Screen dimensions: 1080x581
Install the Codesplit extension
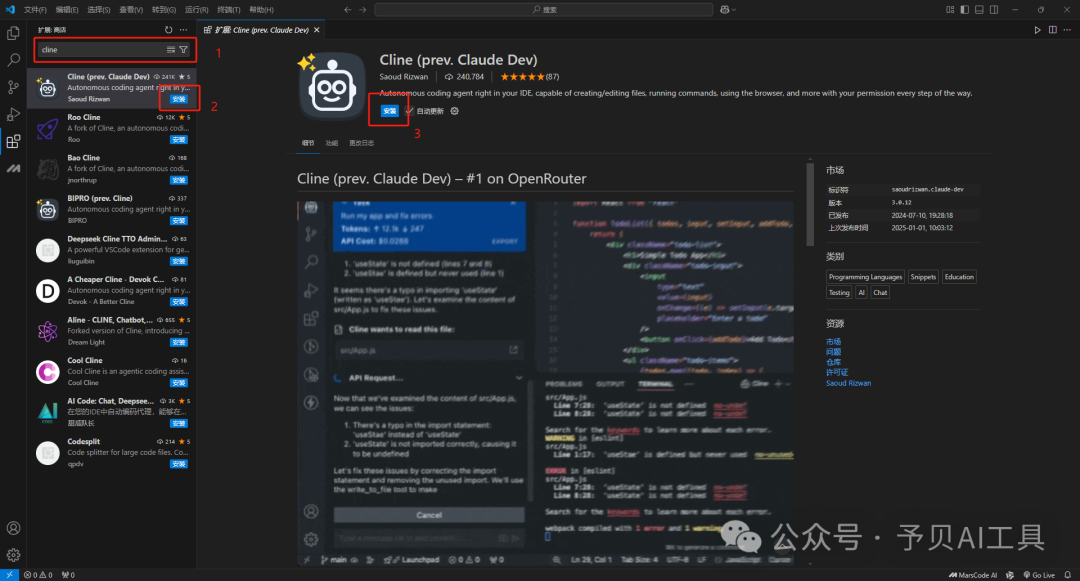tap(179, 464)
